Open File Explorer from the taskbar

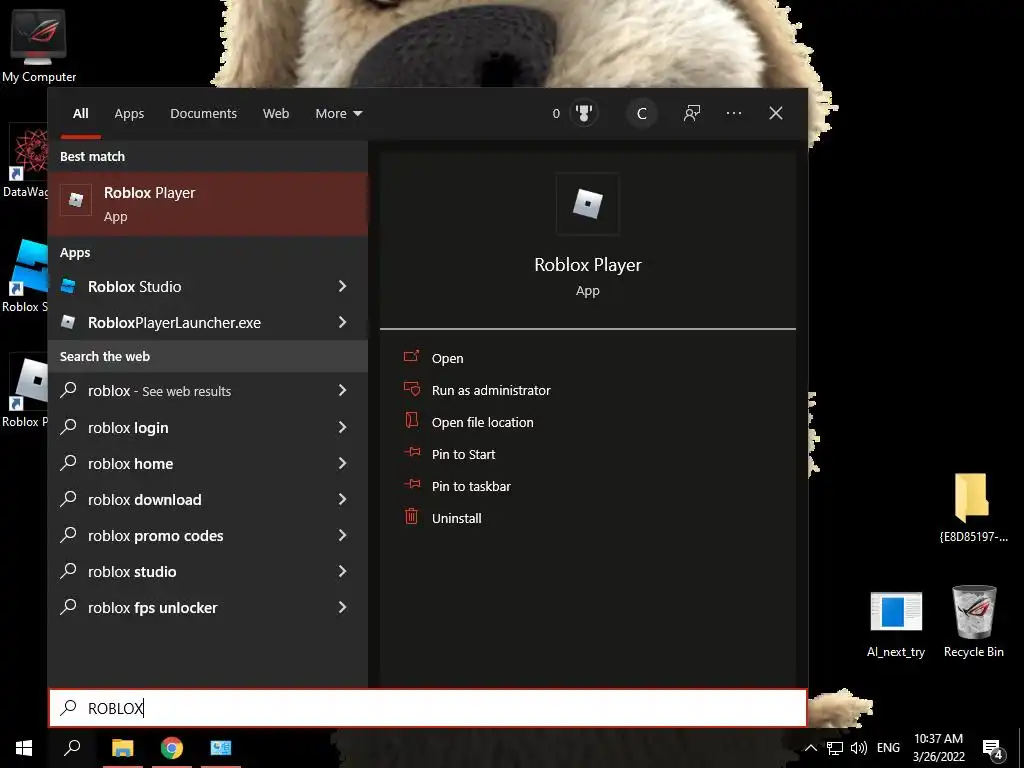(x=122, y=748)
